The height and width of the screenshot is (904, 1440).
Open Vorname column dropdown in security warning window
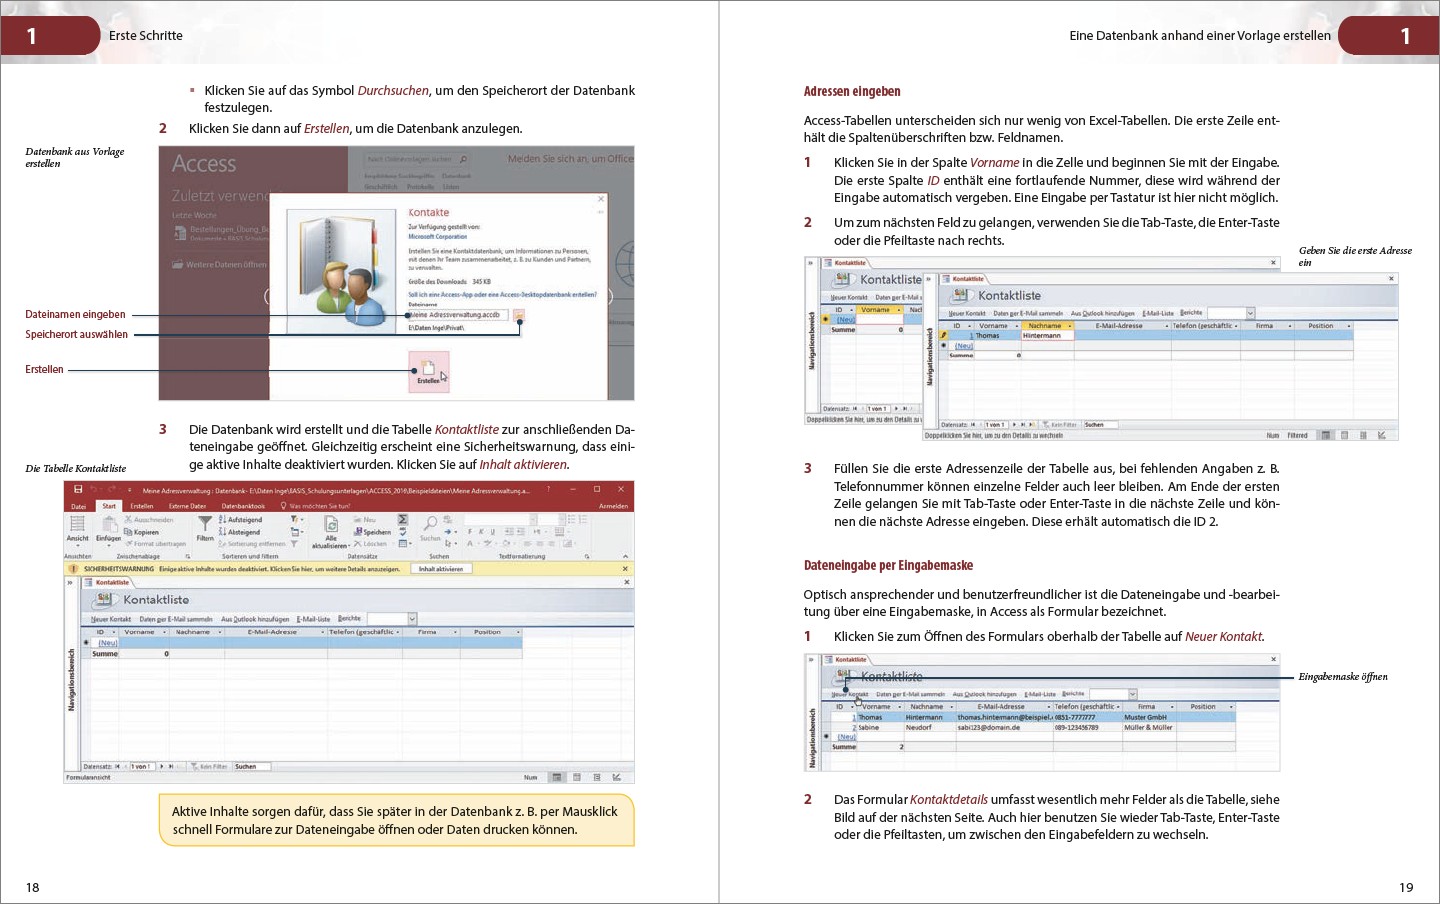(162, 632)
